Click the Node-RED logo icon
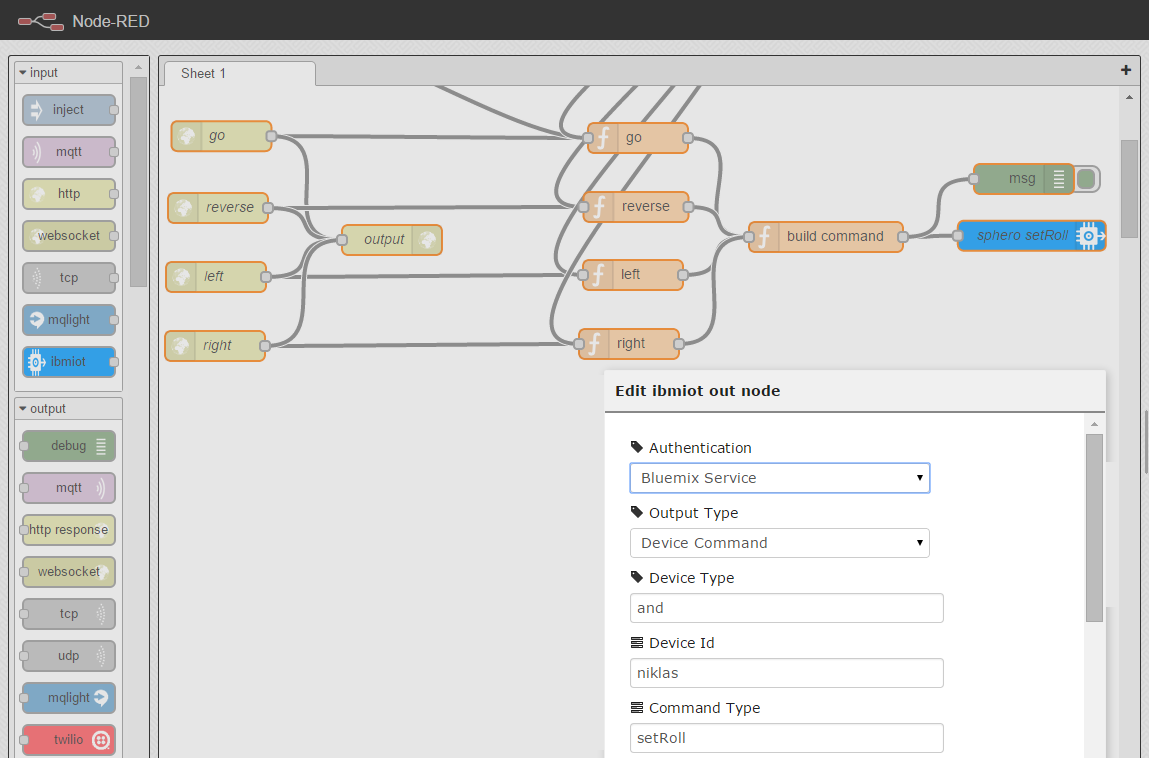Image resolution: width=1149 pixels, height=758 pixels. tap(41, 21)
